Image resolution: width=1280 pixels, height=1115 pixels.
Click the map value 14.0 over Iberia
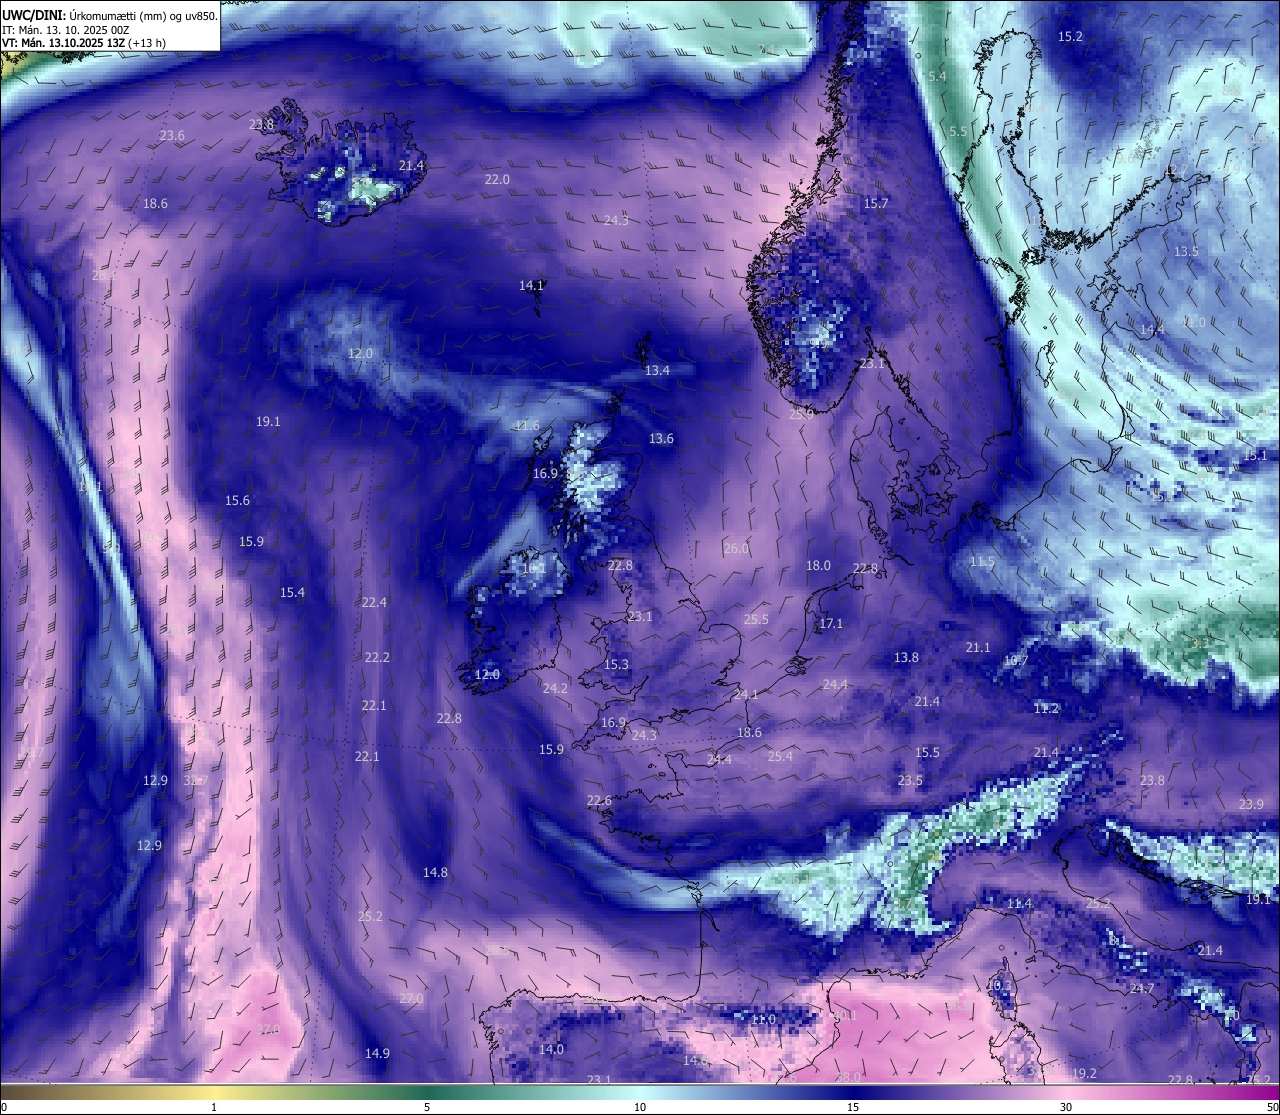point(551,1050)
